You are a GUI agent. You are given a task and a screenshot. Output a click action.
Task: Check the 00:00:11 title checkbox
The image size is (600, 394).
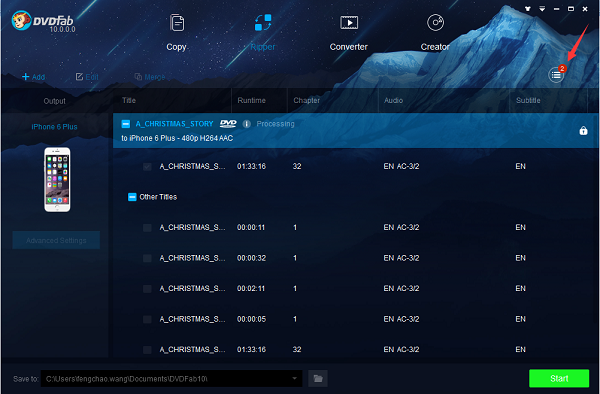(147, 228)
